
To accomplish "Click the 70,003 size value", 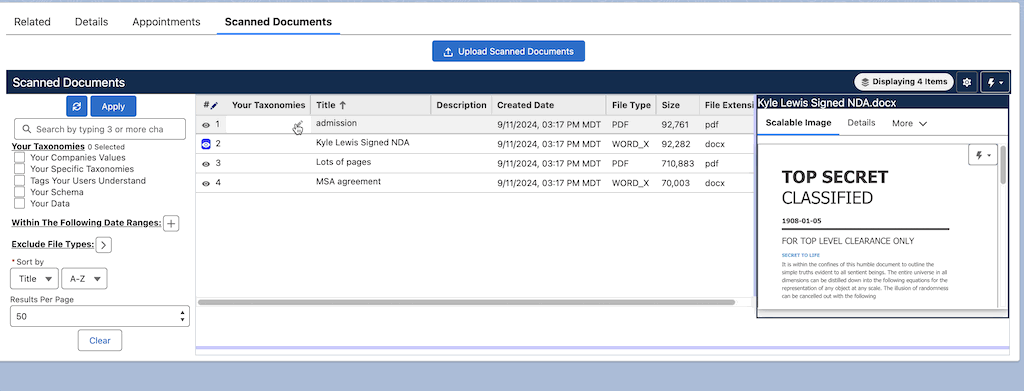I will 675,183.
